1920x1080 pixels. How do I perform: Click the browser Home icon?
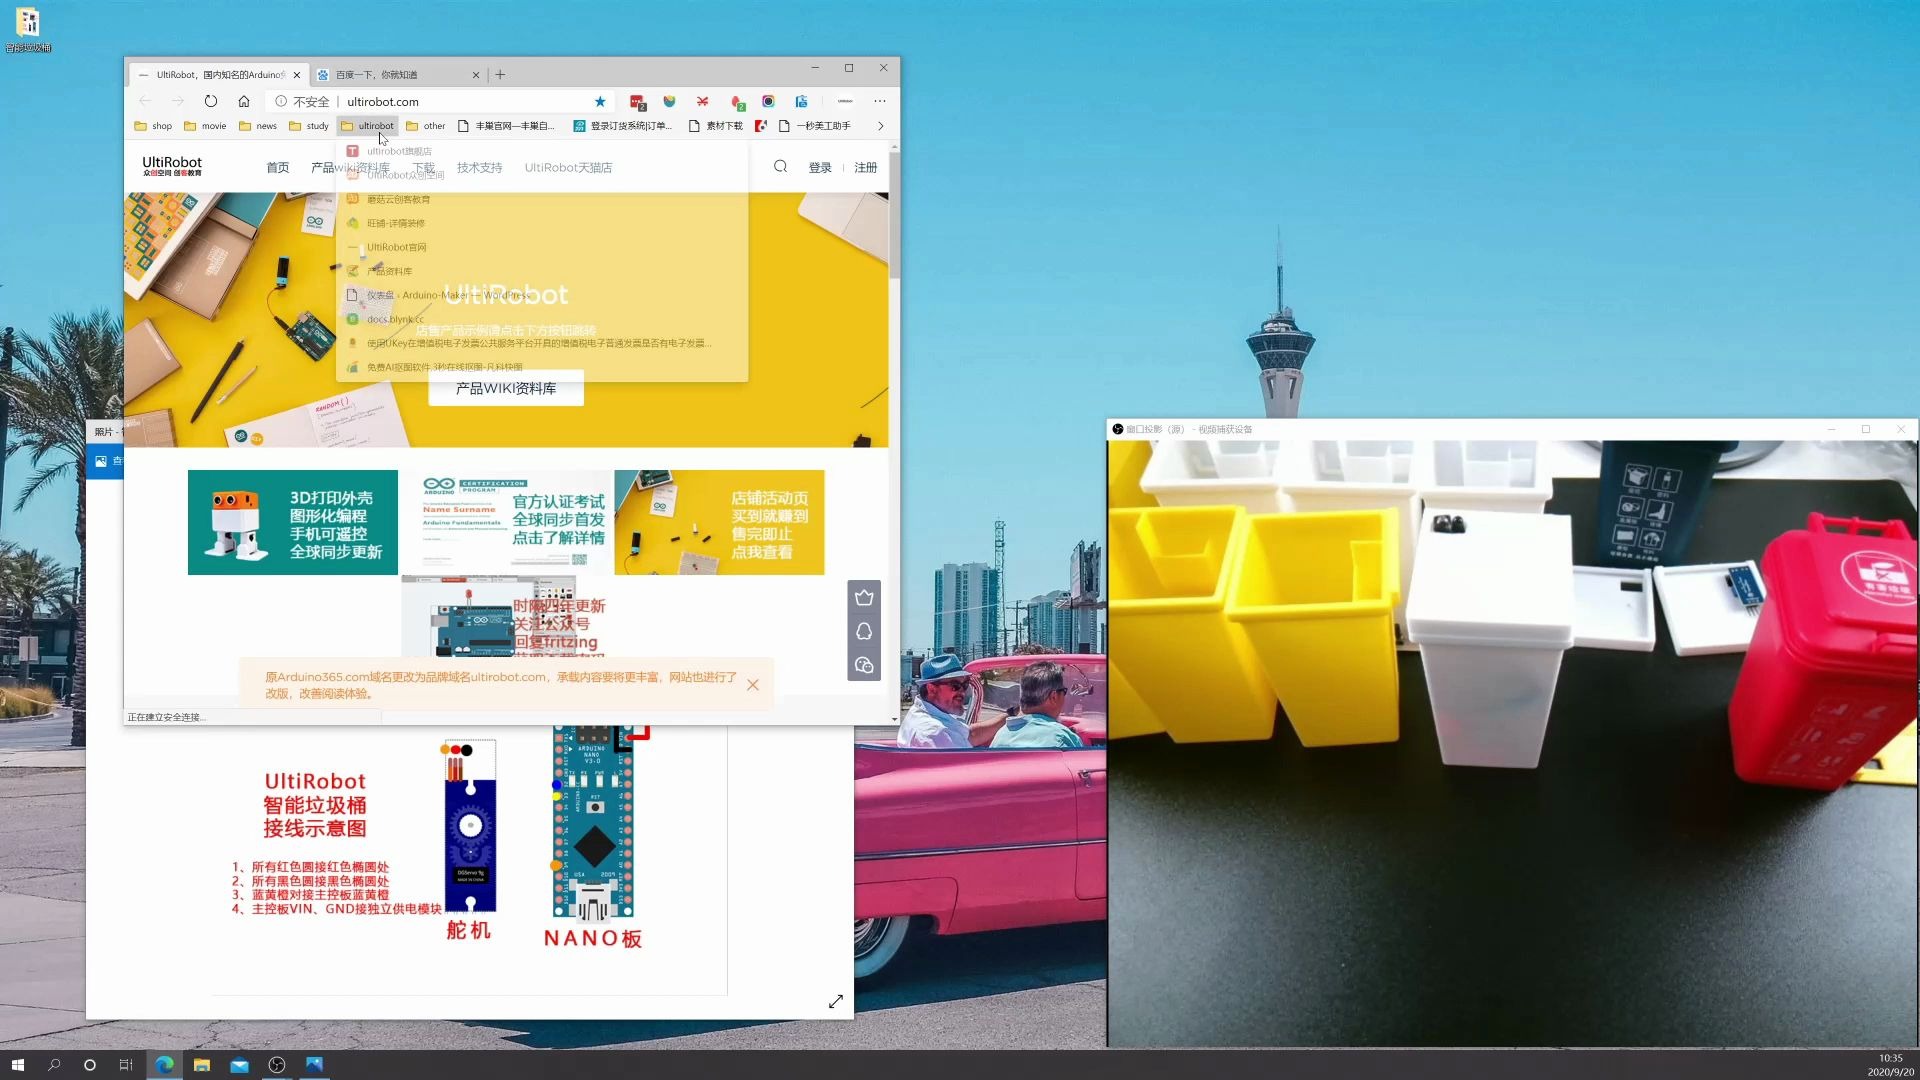tap(244, 101)
